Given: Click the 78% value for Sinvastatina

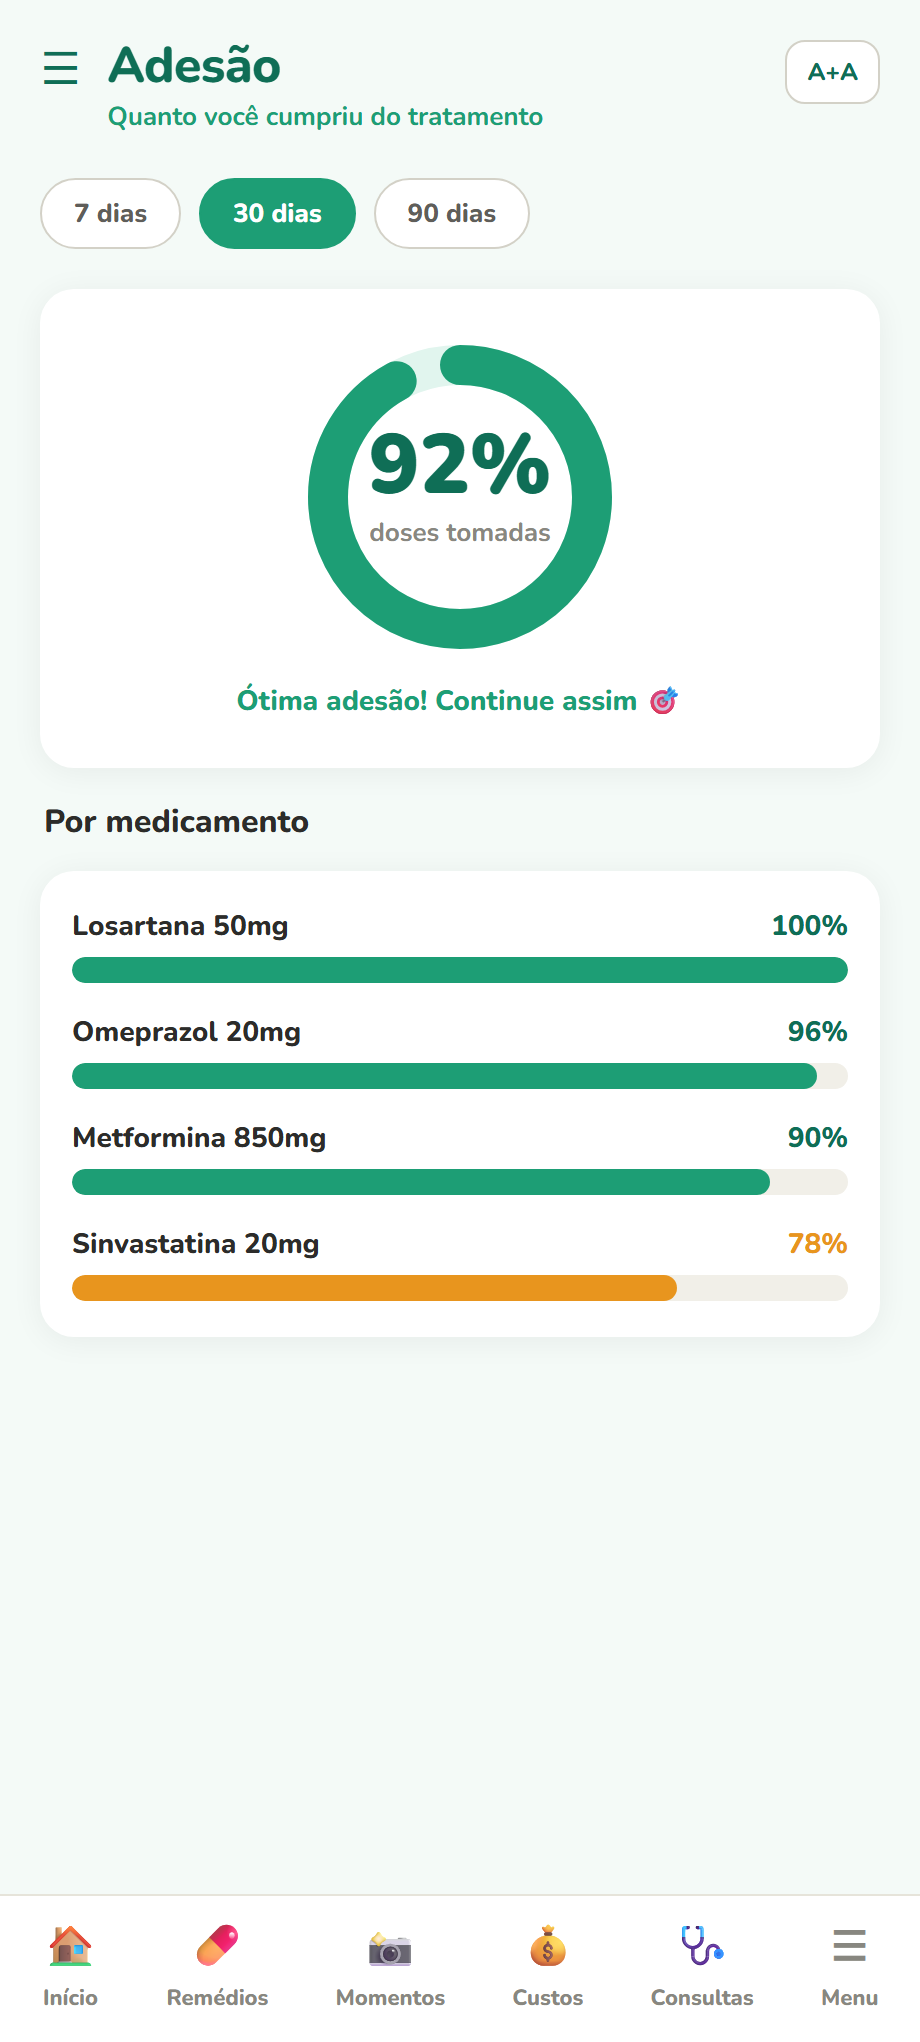Looking at the screenshot, I should tap(817, 1244).
